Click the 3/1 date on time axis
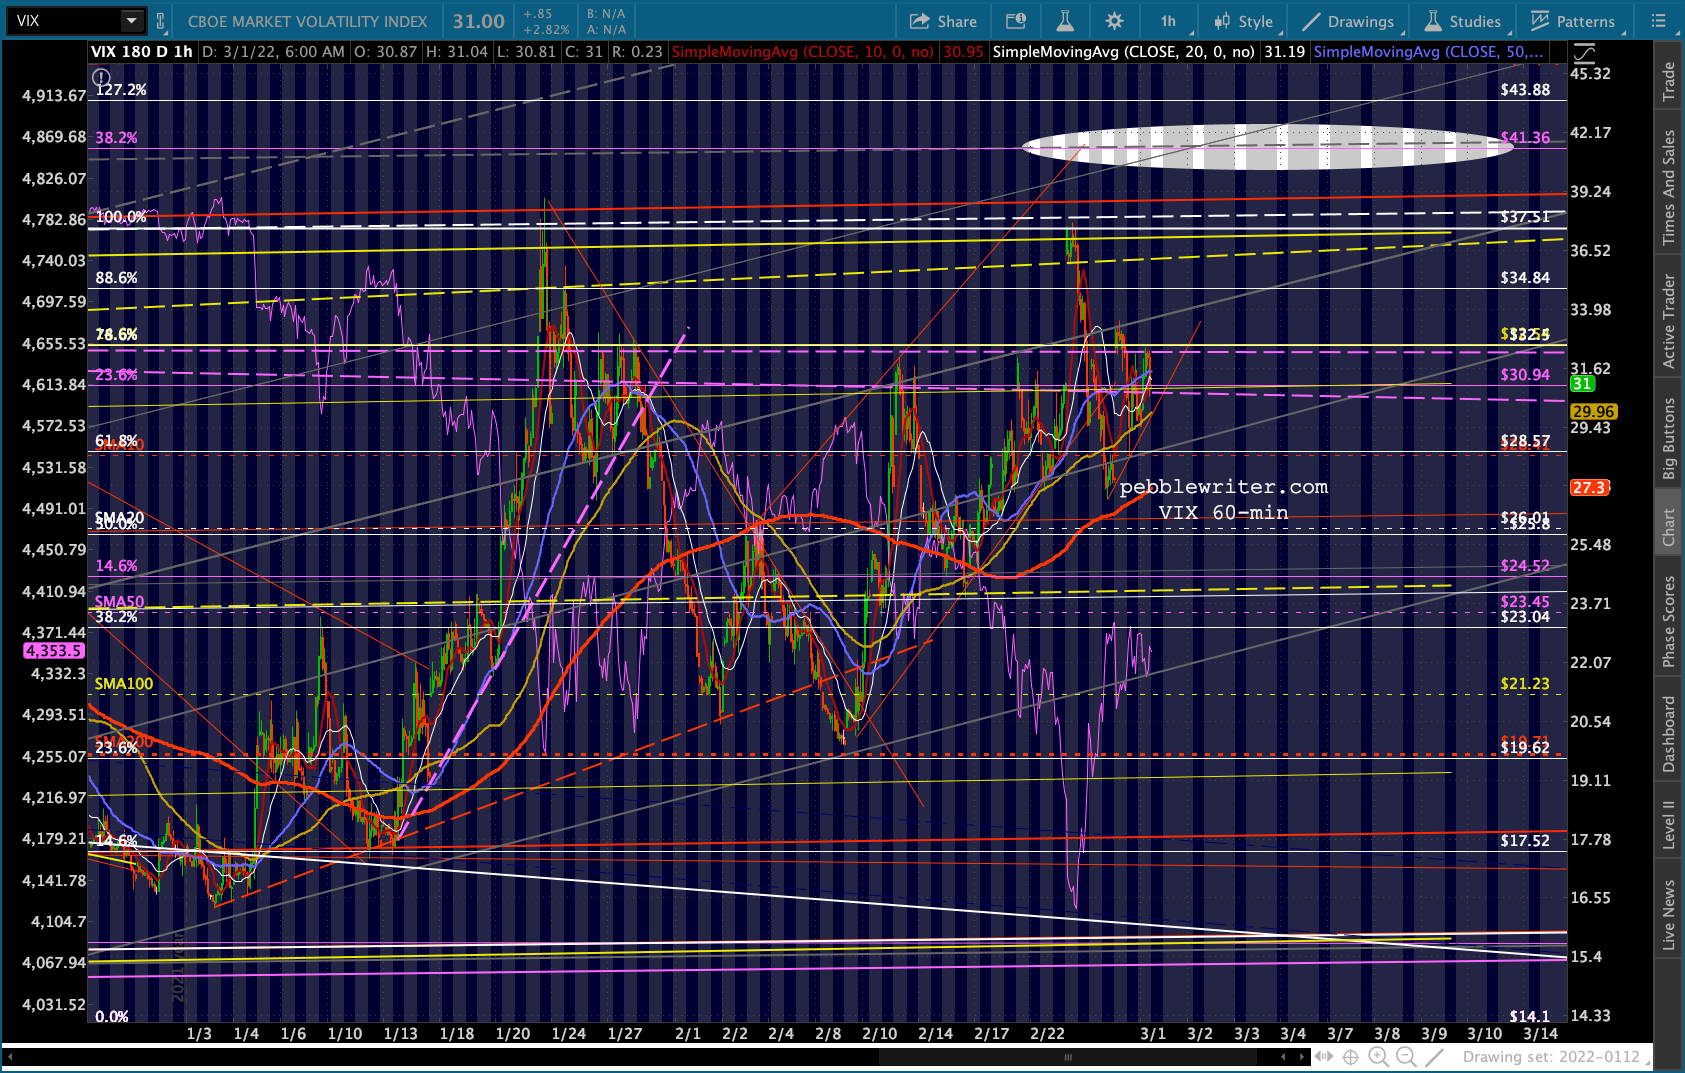 [x=1153, y=1034]
